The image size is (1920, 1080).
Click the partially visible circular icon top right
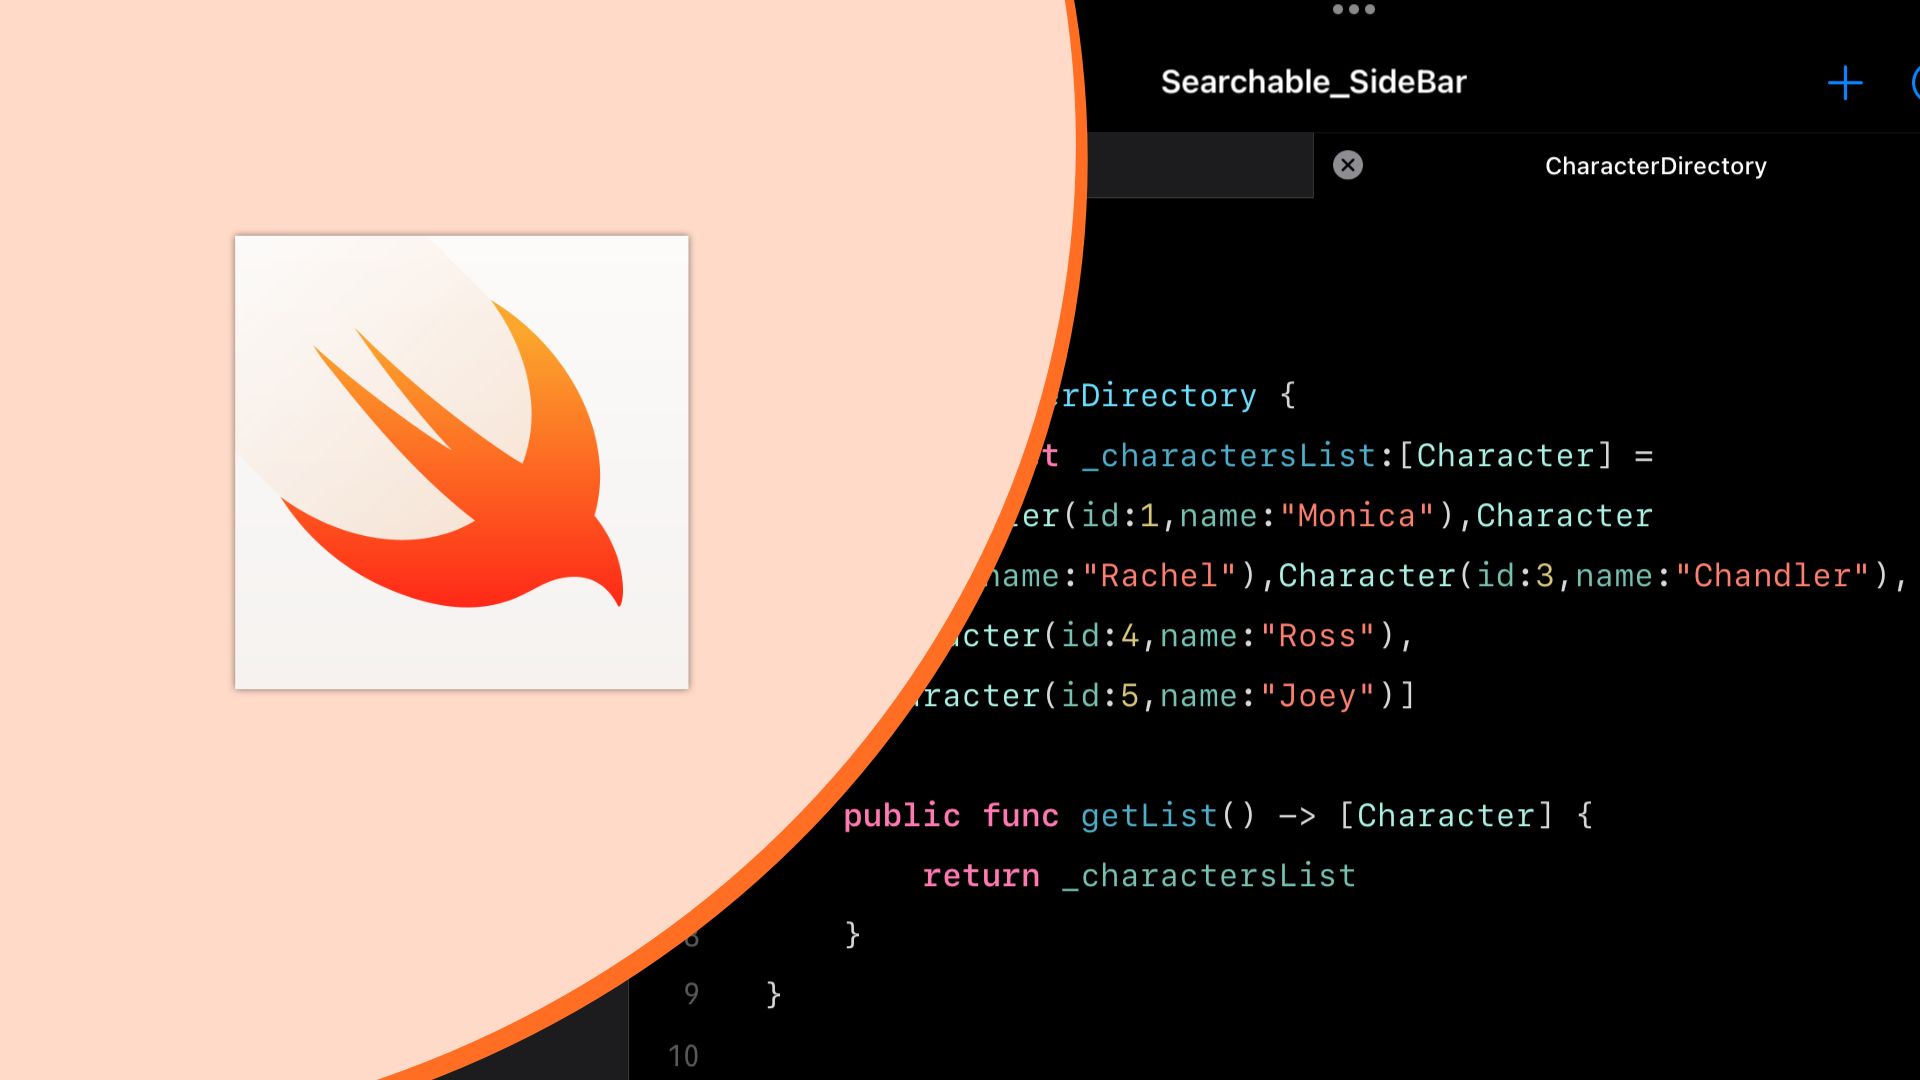click(x=1913, y=82)
